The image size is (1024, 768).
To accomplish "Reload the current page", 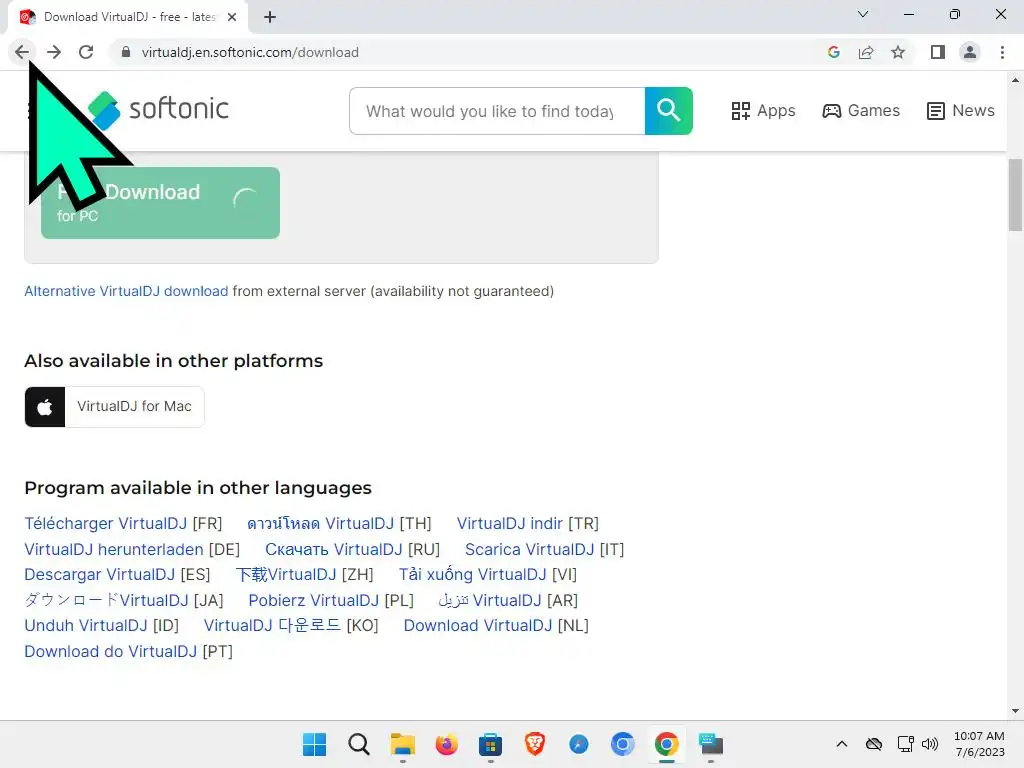I will tap(86, 52).
